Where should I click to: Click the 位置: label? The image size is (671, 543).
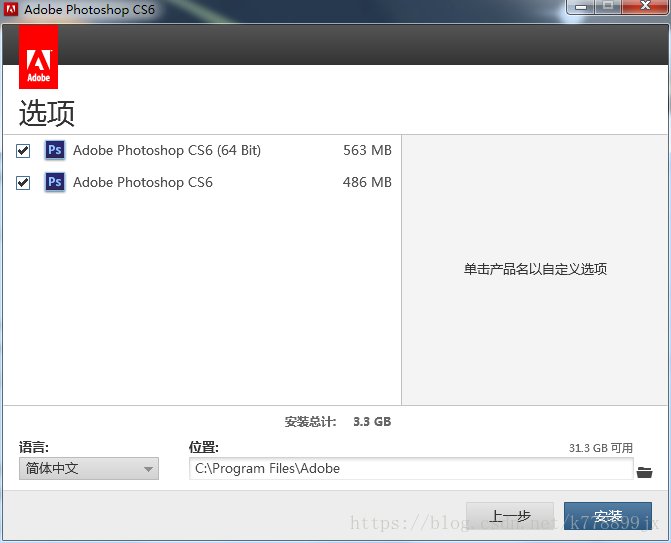[x=204, y=448]
